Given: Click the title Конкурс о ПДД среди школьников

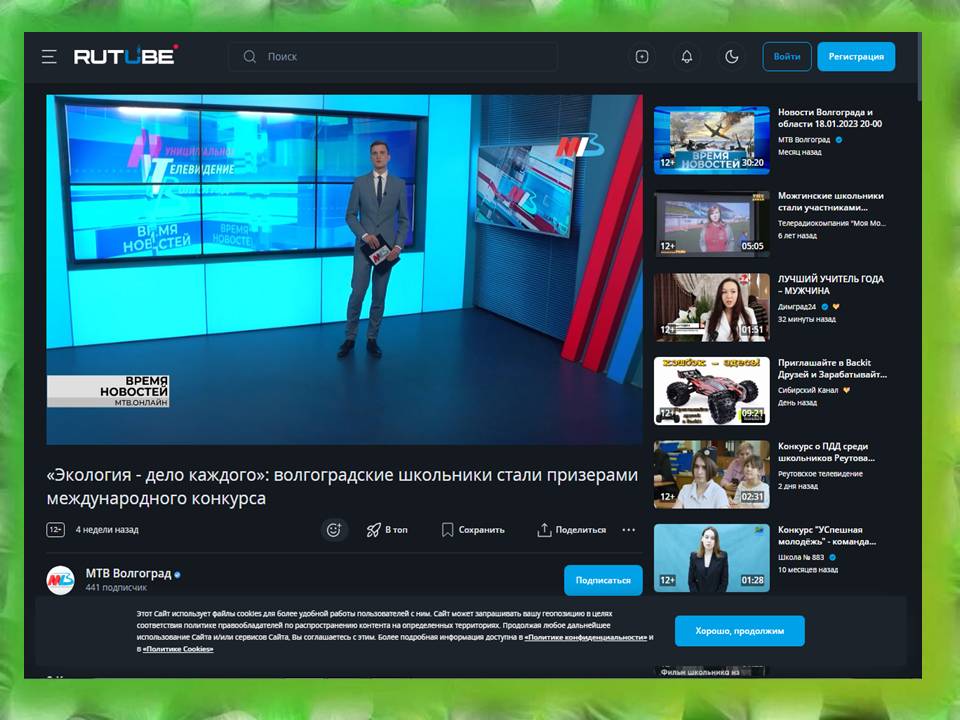Looking at the screenshot, I should click(x=826, y=452).
